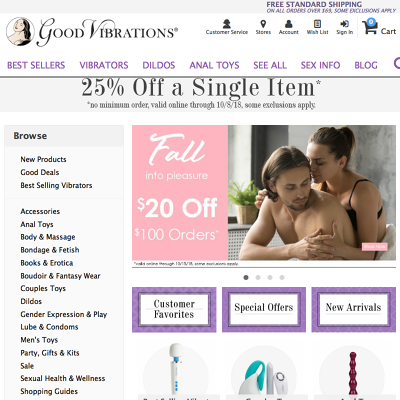This screenshot has width=400, height=400.
Task: Open the VIBRATORS menu
Action: [104, 65]
